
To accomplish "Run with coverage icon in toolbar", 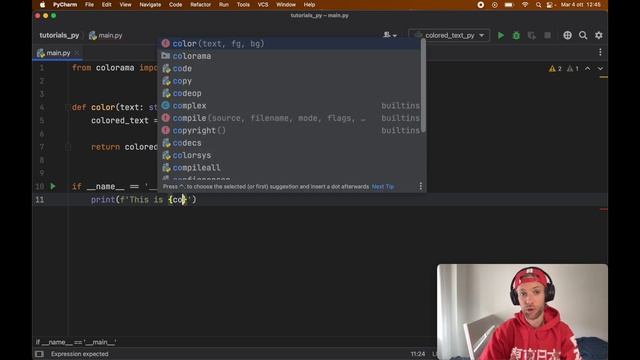I will (531, 36).
